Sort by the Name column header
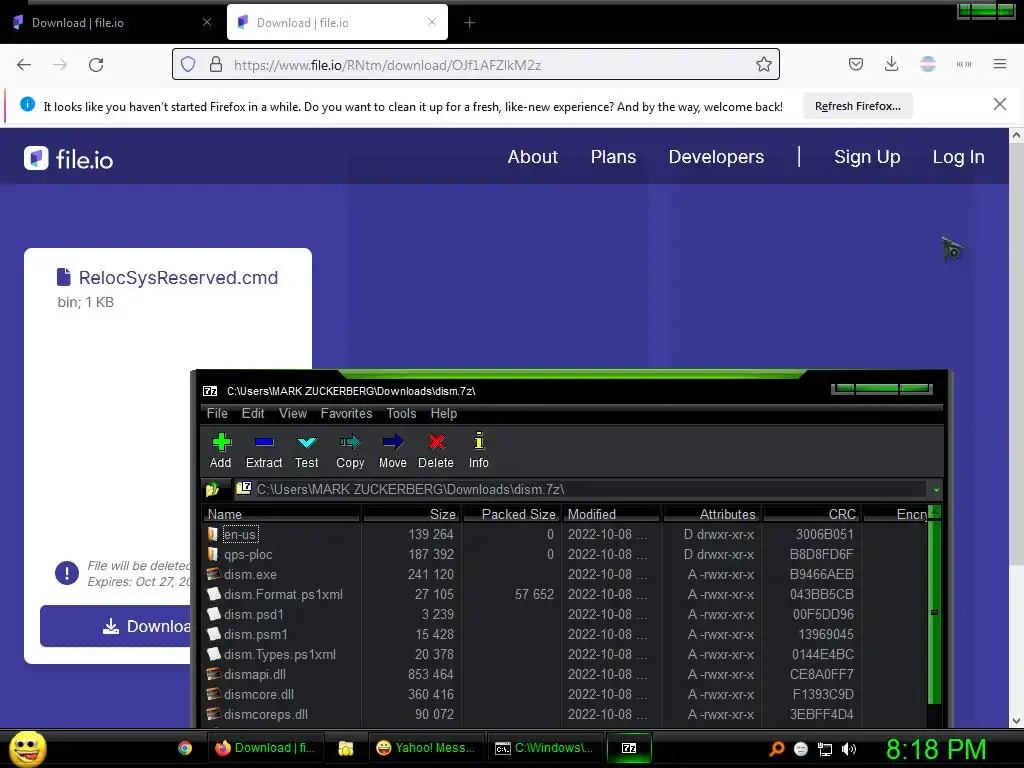The height and width of the screenshot is (768, 1024). 281,514
